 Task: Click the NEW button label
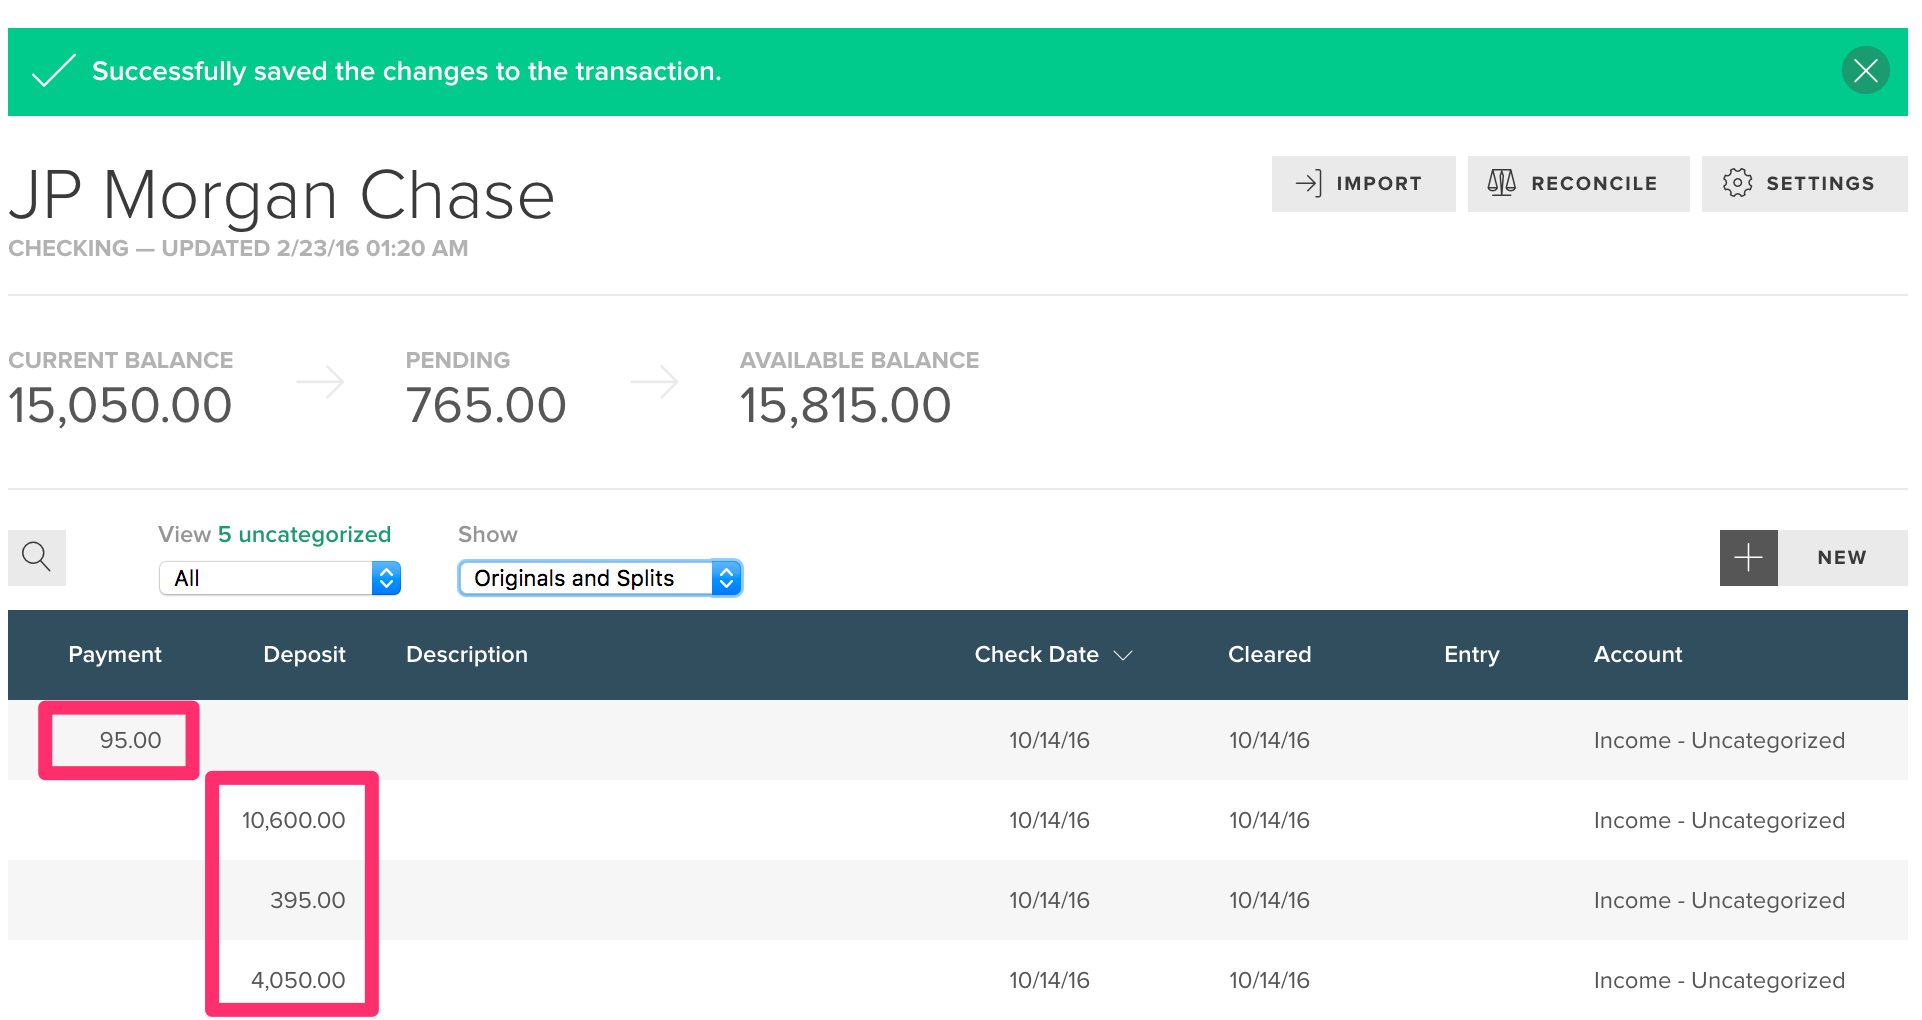coord(1842,558)
